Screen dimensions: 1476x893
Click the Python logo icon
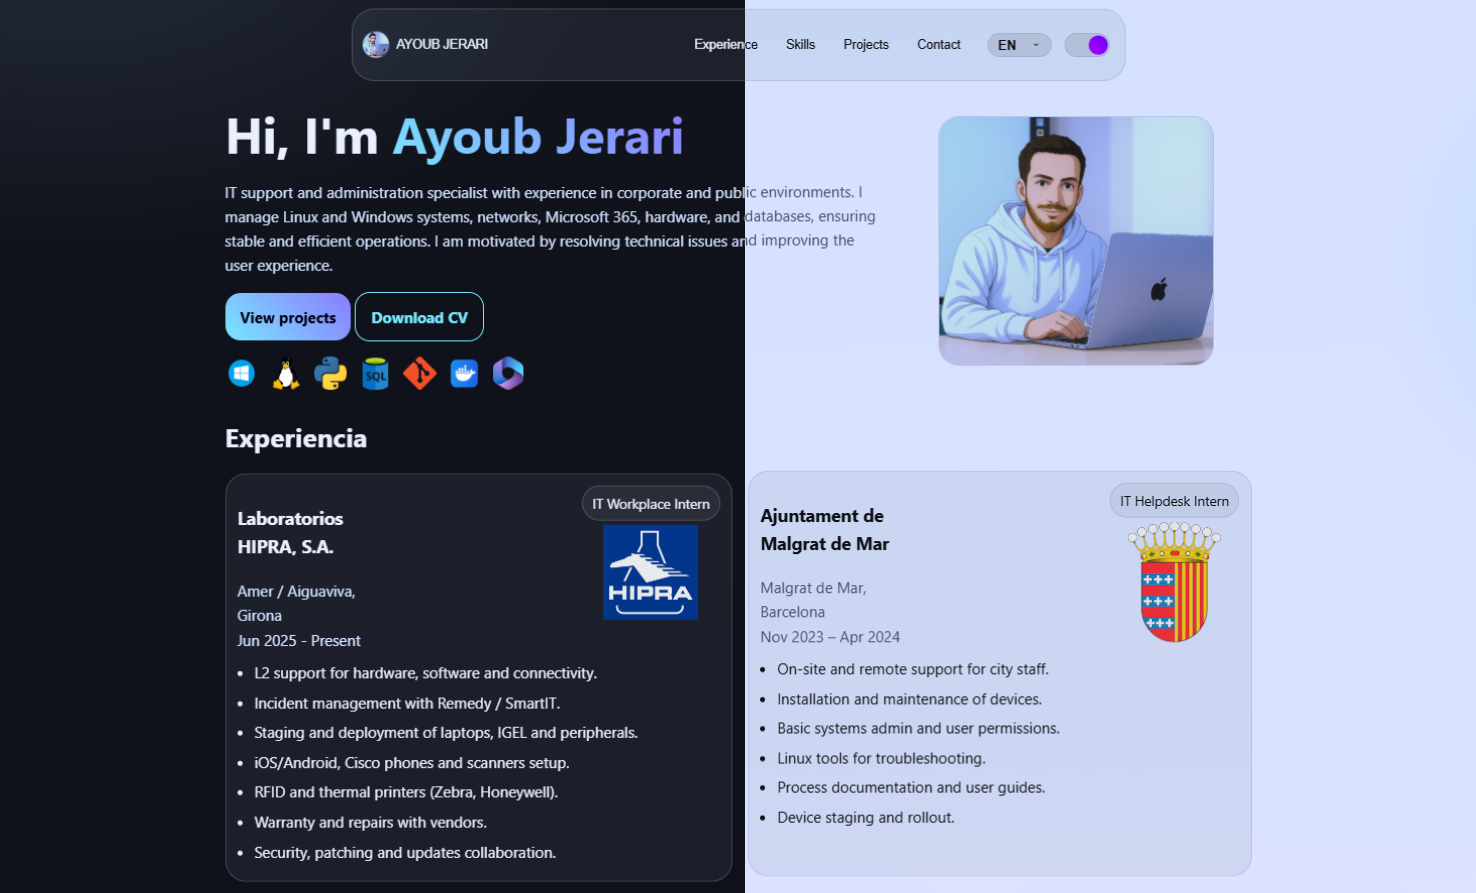pos(330,374)
